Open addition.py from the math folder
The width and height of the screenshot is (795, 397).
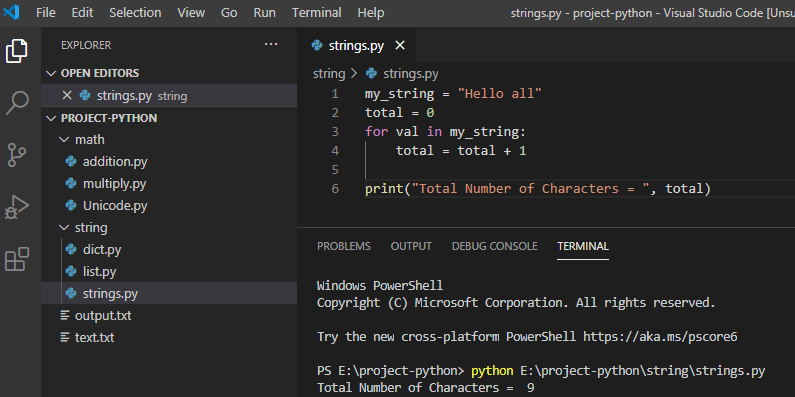pos(115,162)
